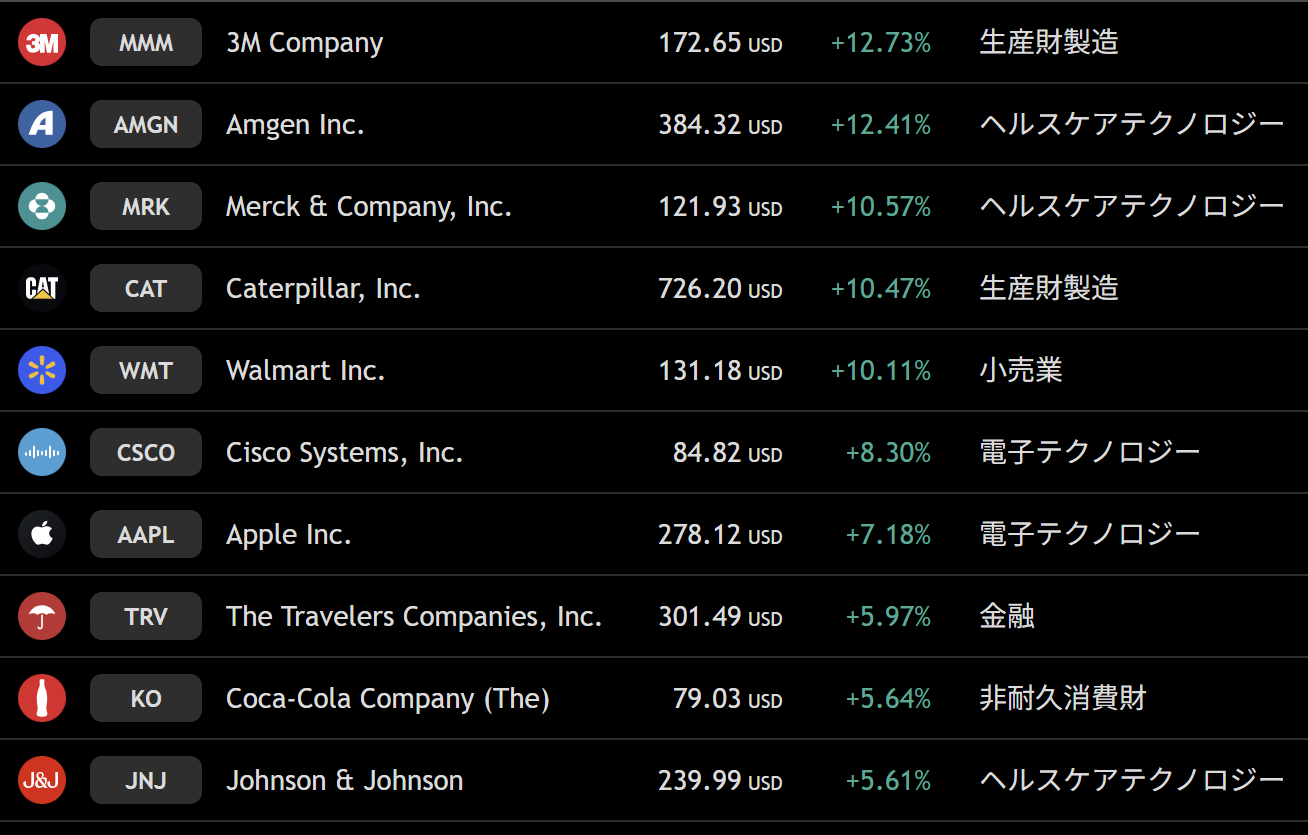Click the Walmart spark logo icon

(42, 371)
